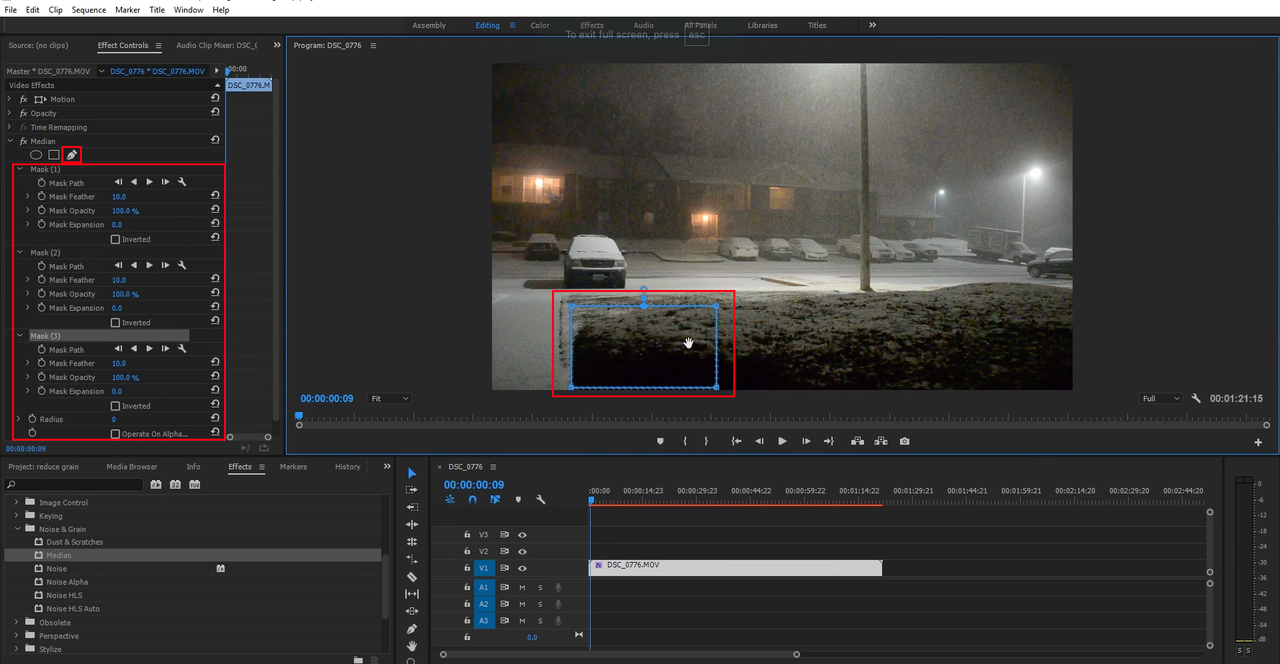Collapse Mask (1) properties
This screenshot has height=664, width=1280.
pyautogui.click(x=19, y=169)
